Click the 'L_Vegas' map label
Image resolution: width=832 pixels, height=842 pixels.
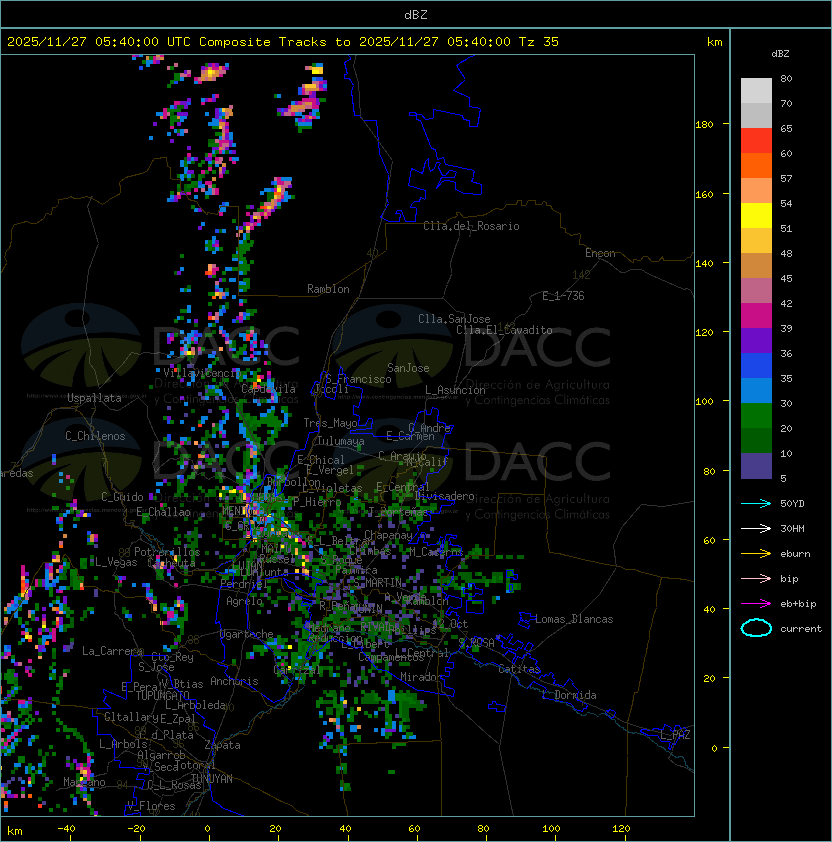click(116, 562)
